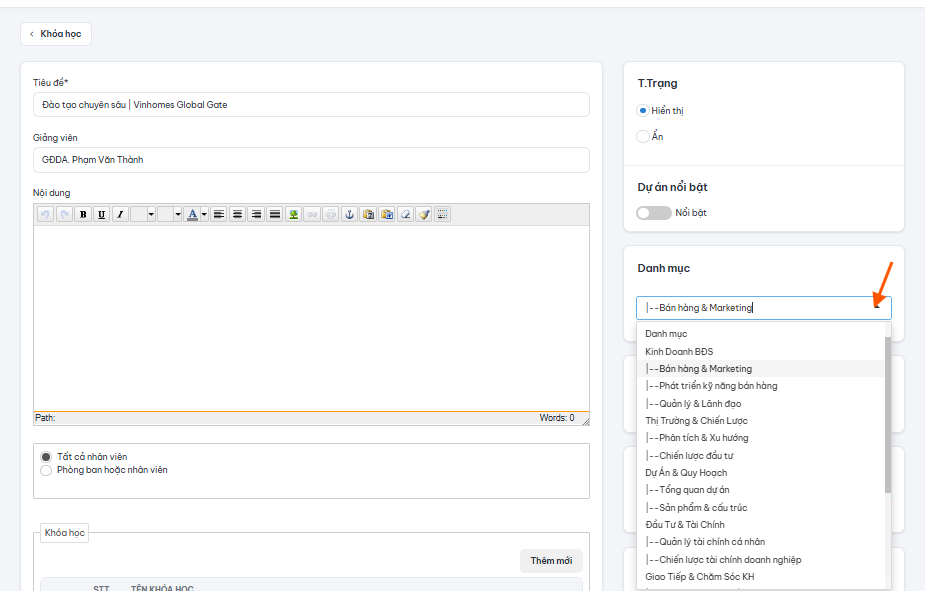Choose the Tổng quan dự án option

[x=761, y=490]
